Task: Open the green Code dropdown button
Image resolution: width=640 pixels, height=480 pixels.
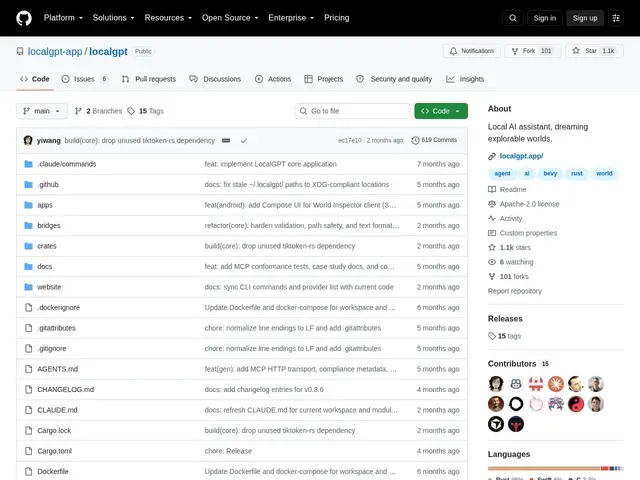Action: click(441, 111)
